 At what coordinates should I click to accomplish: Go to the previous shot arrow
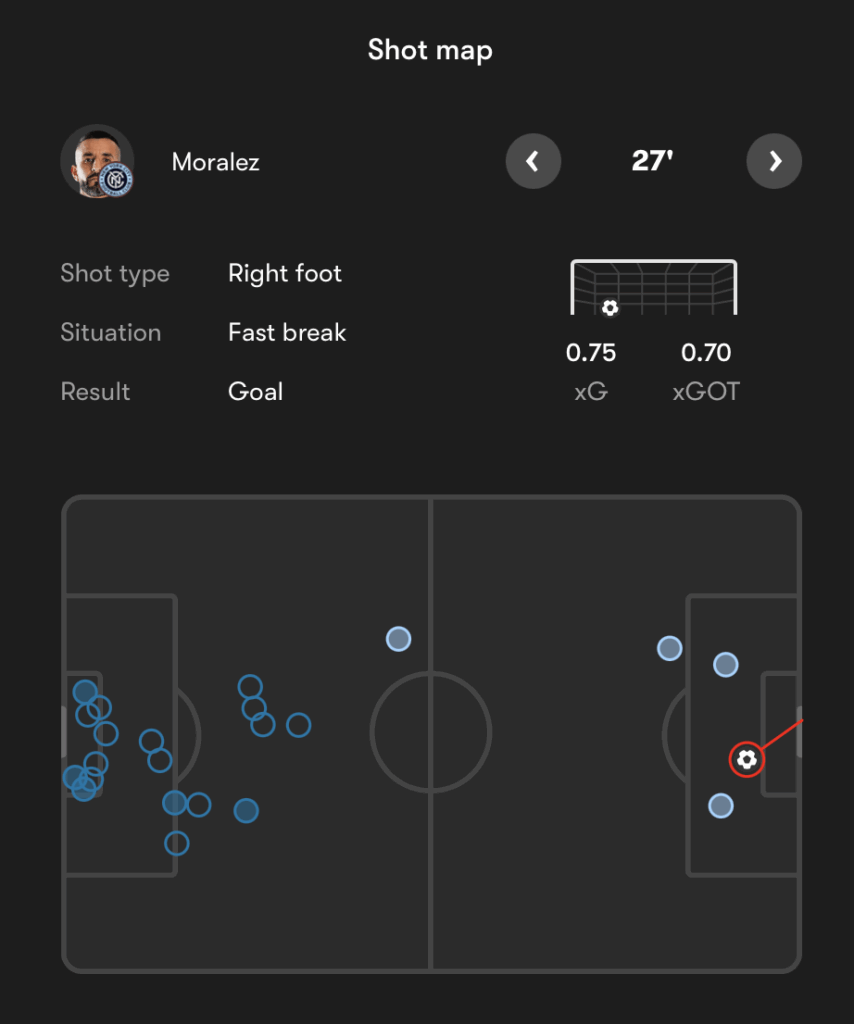tap(533, 161)
